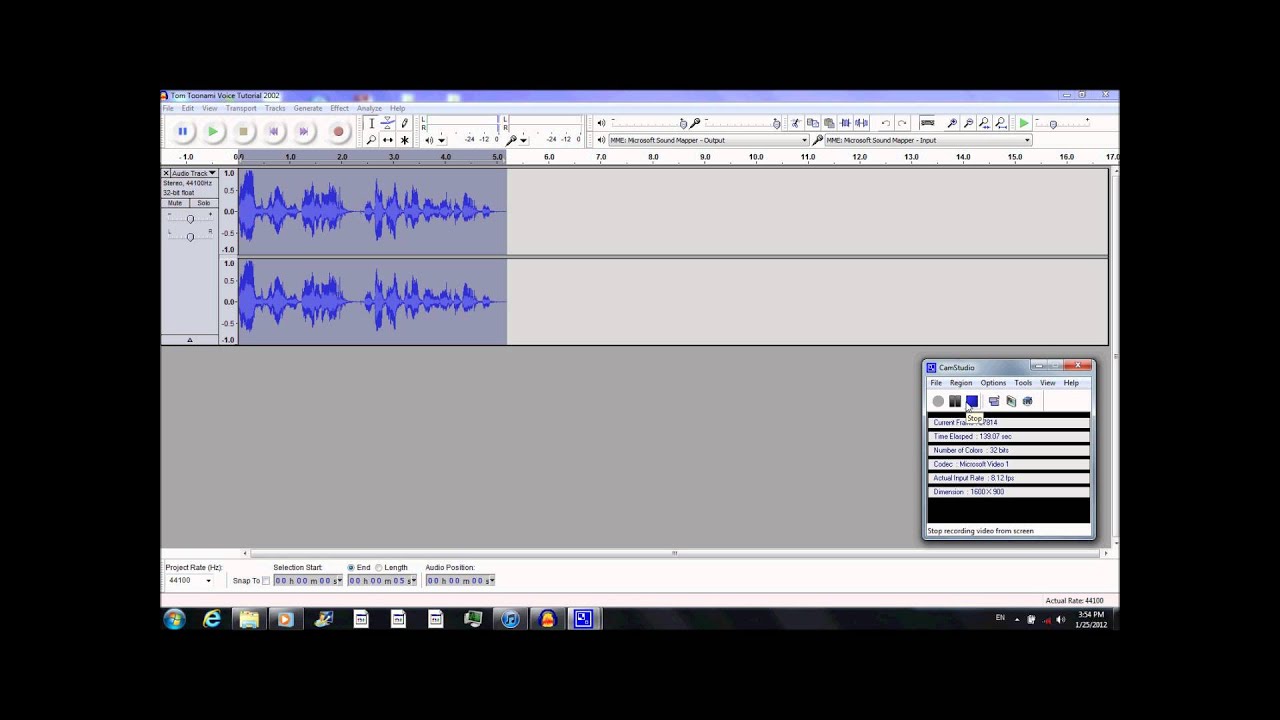
Task: Open the Output device dropdown
Action: 708,140
